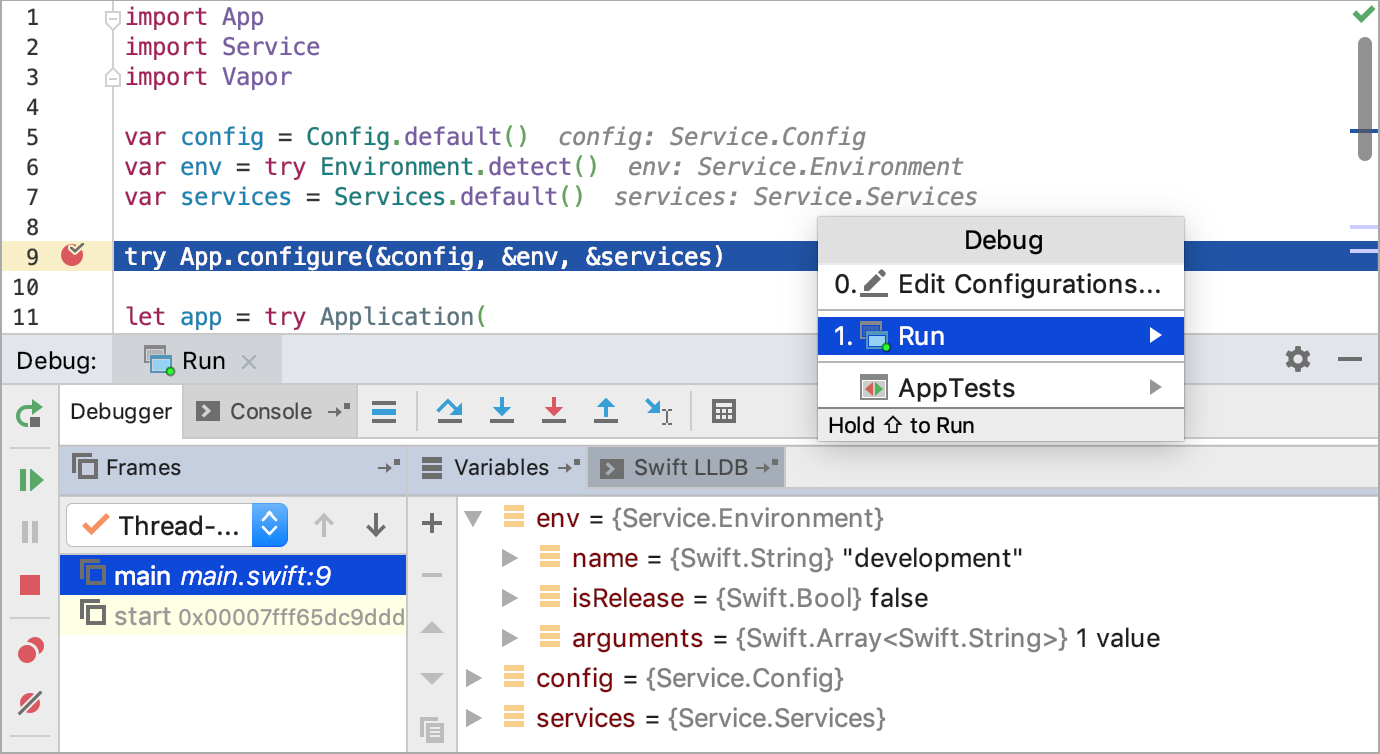The width and height of the screenshot is (1380, 754).
Task: Choose Edit Configurations in Debug popup
Action: [1001, 284]
